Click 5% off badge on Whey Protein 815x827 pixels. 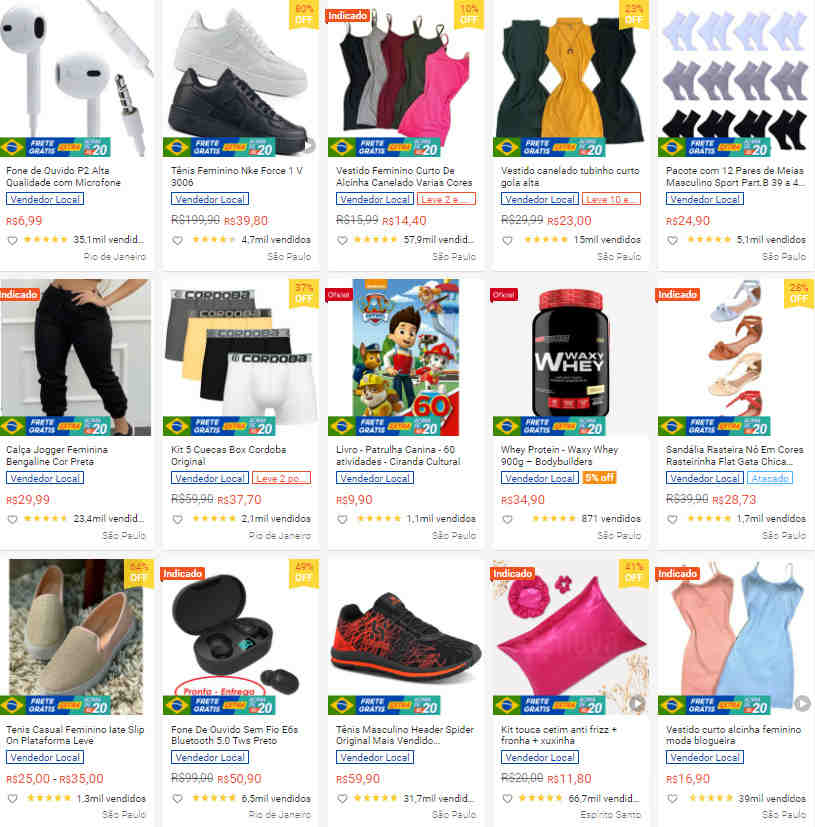coord(599,478)
